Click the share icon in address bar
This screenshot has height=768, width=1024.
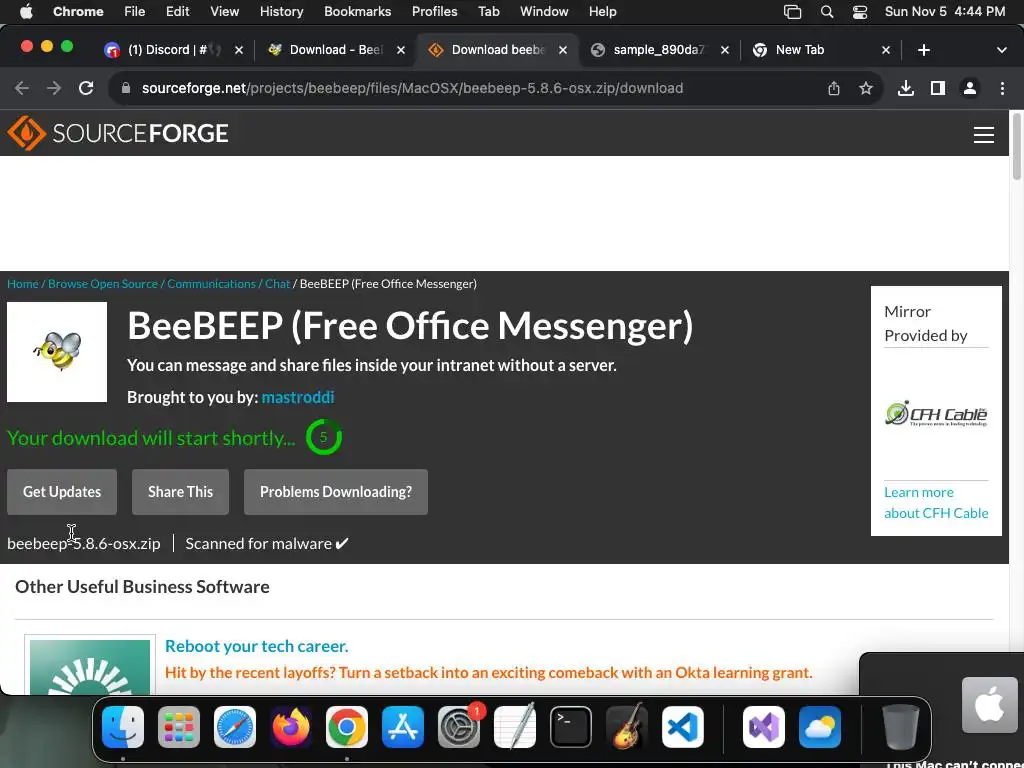(x=834, y=88)
